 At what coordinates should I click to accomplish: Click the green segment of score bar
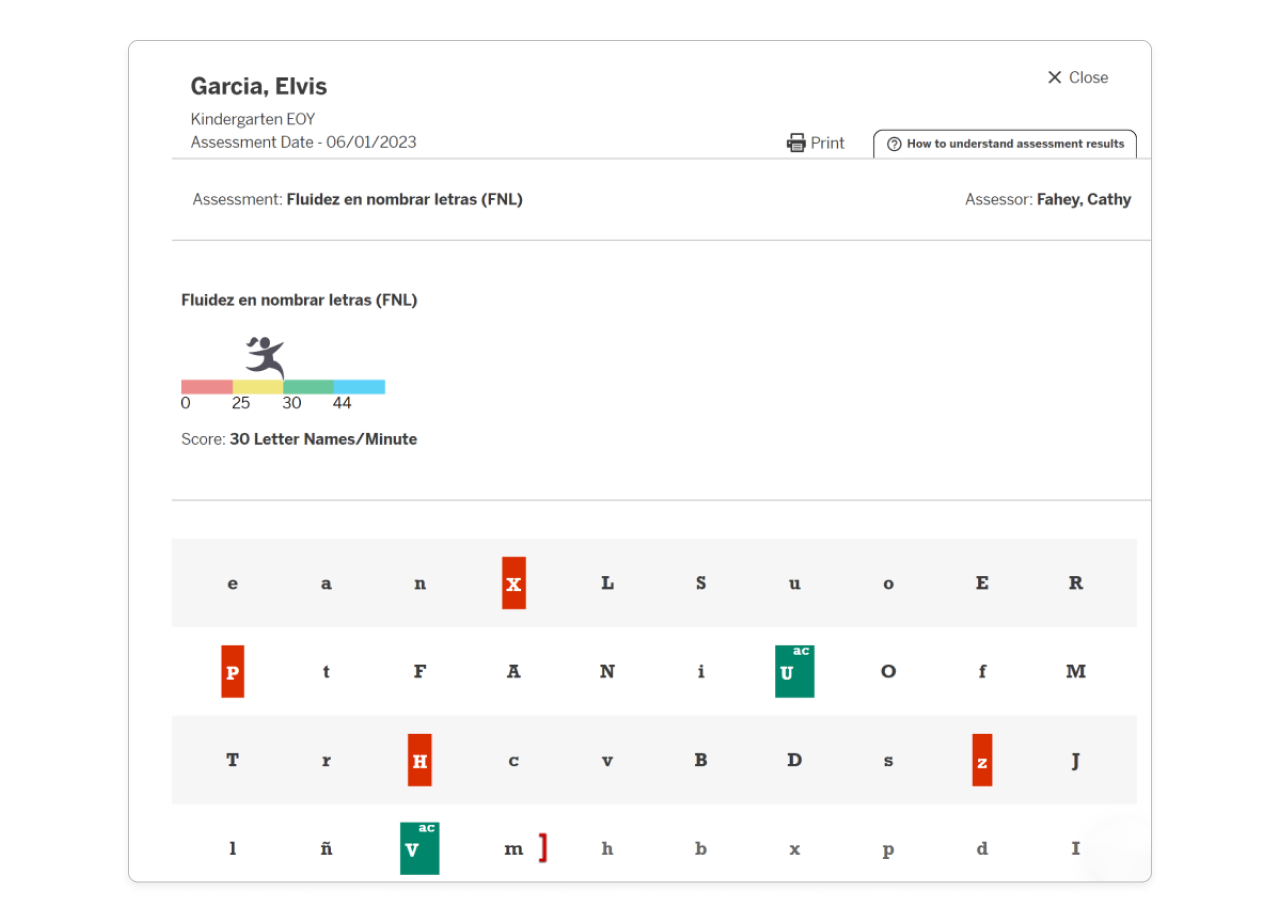(308, 387)
